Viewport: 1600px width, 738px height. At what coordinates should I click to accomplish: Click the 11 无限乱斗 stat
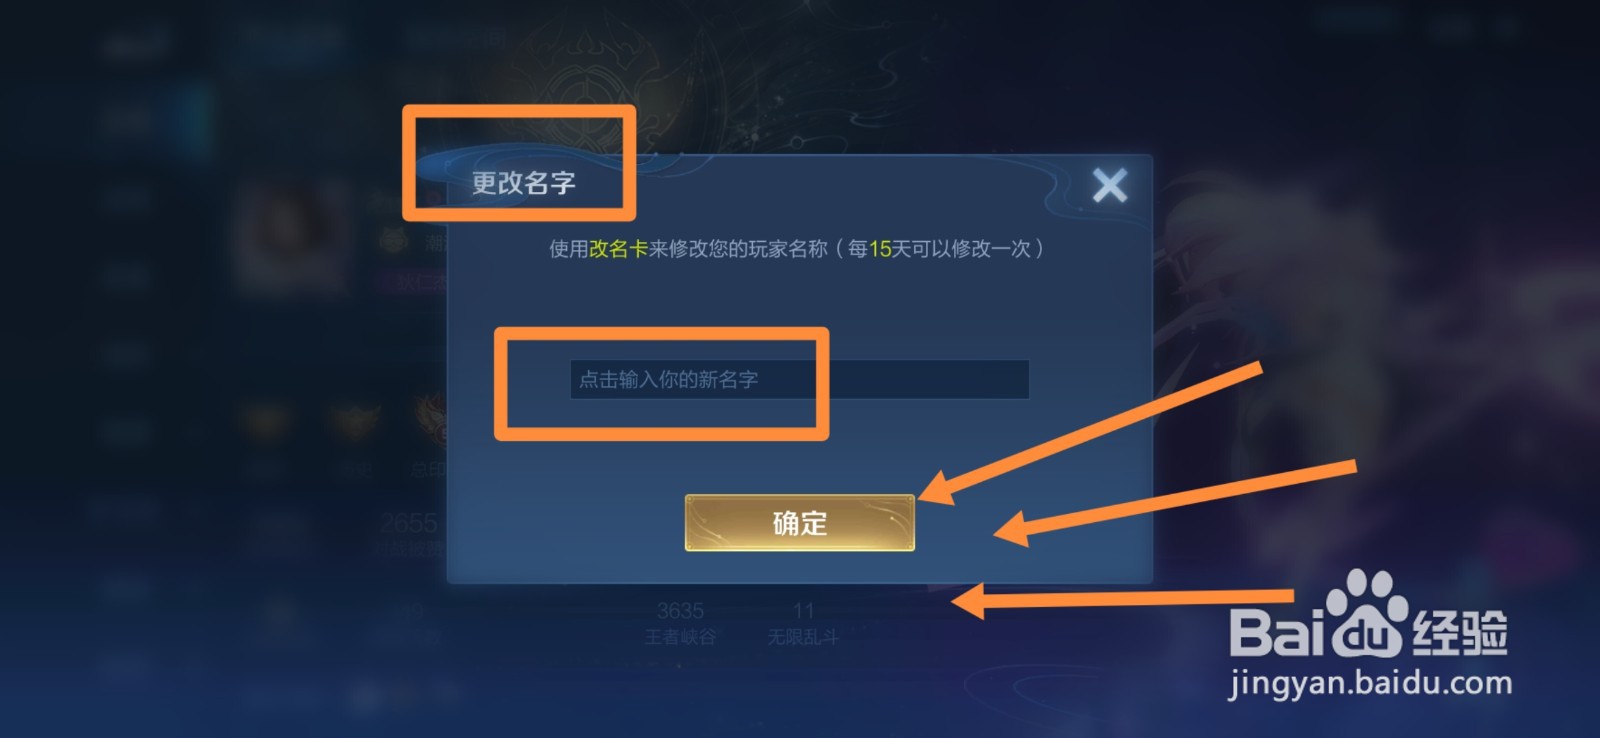[x=803, y=622]
